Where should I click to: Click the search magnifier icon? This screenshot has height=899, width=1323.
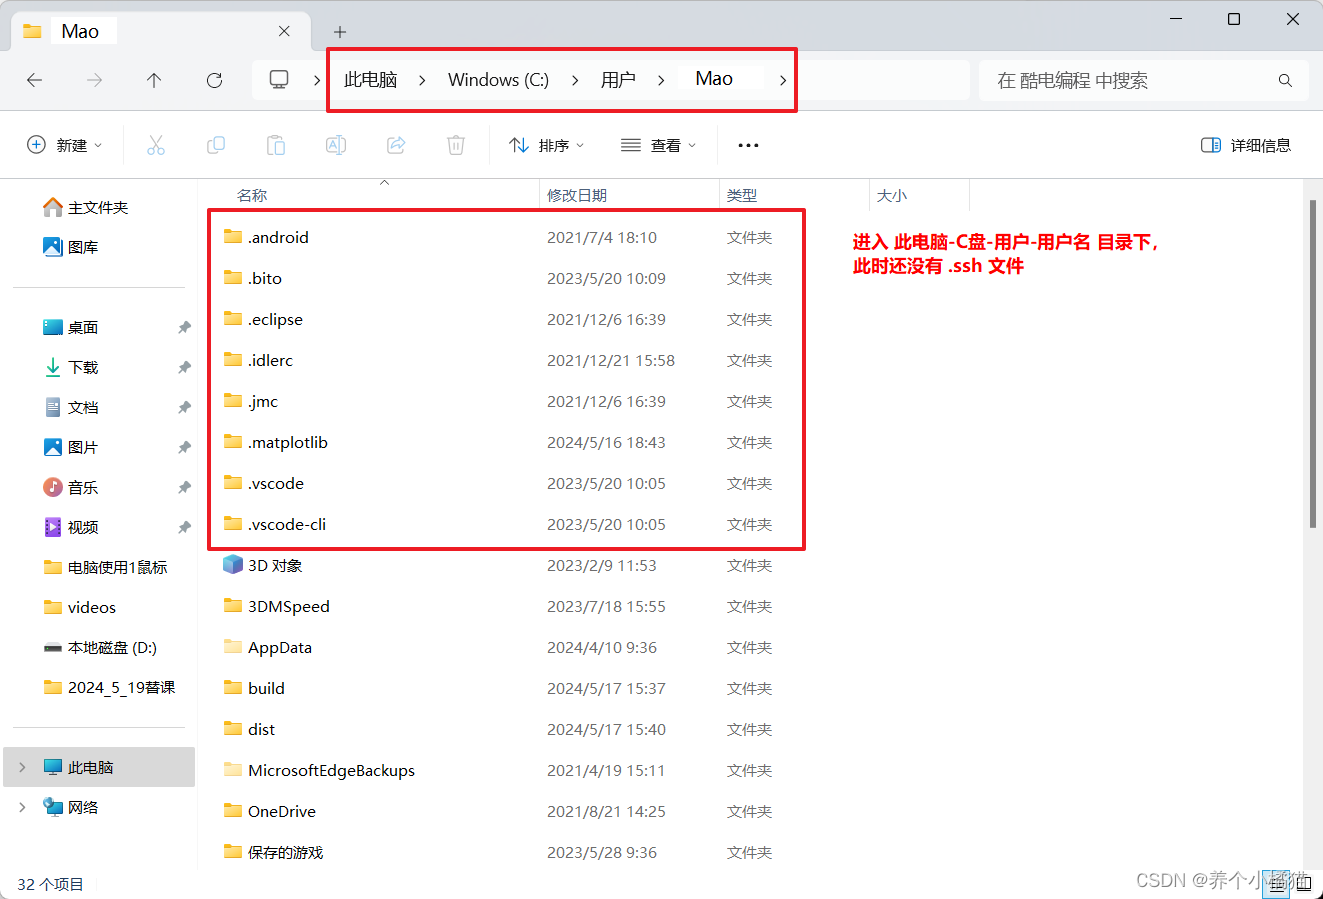point(1285,80)
